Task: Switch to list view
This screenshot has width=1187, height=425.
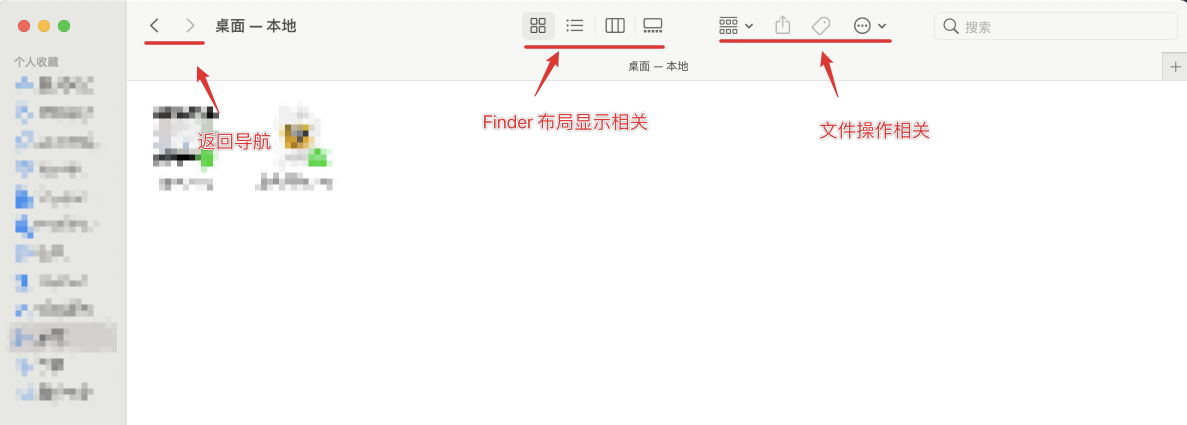Action: click(575, 26)
